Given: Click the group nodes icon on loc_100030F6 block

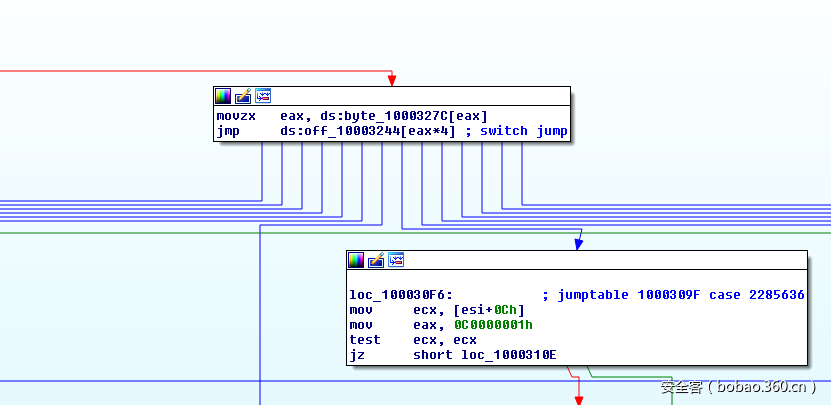Looking at the screenshot, I should (x=396, y=260).
